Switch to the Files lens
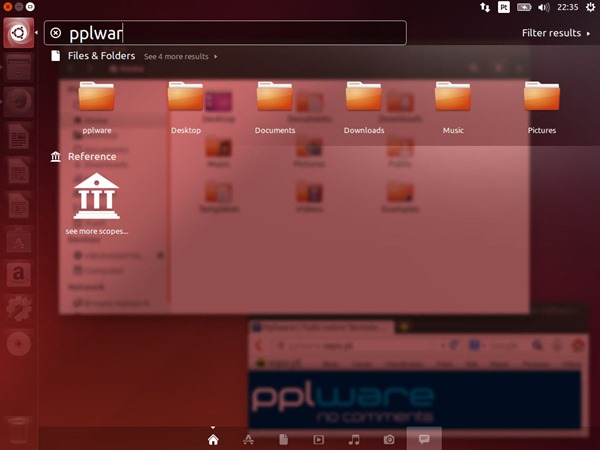Viewport: 600px width, 450px height. tap(284, 440)
